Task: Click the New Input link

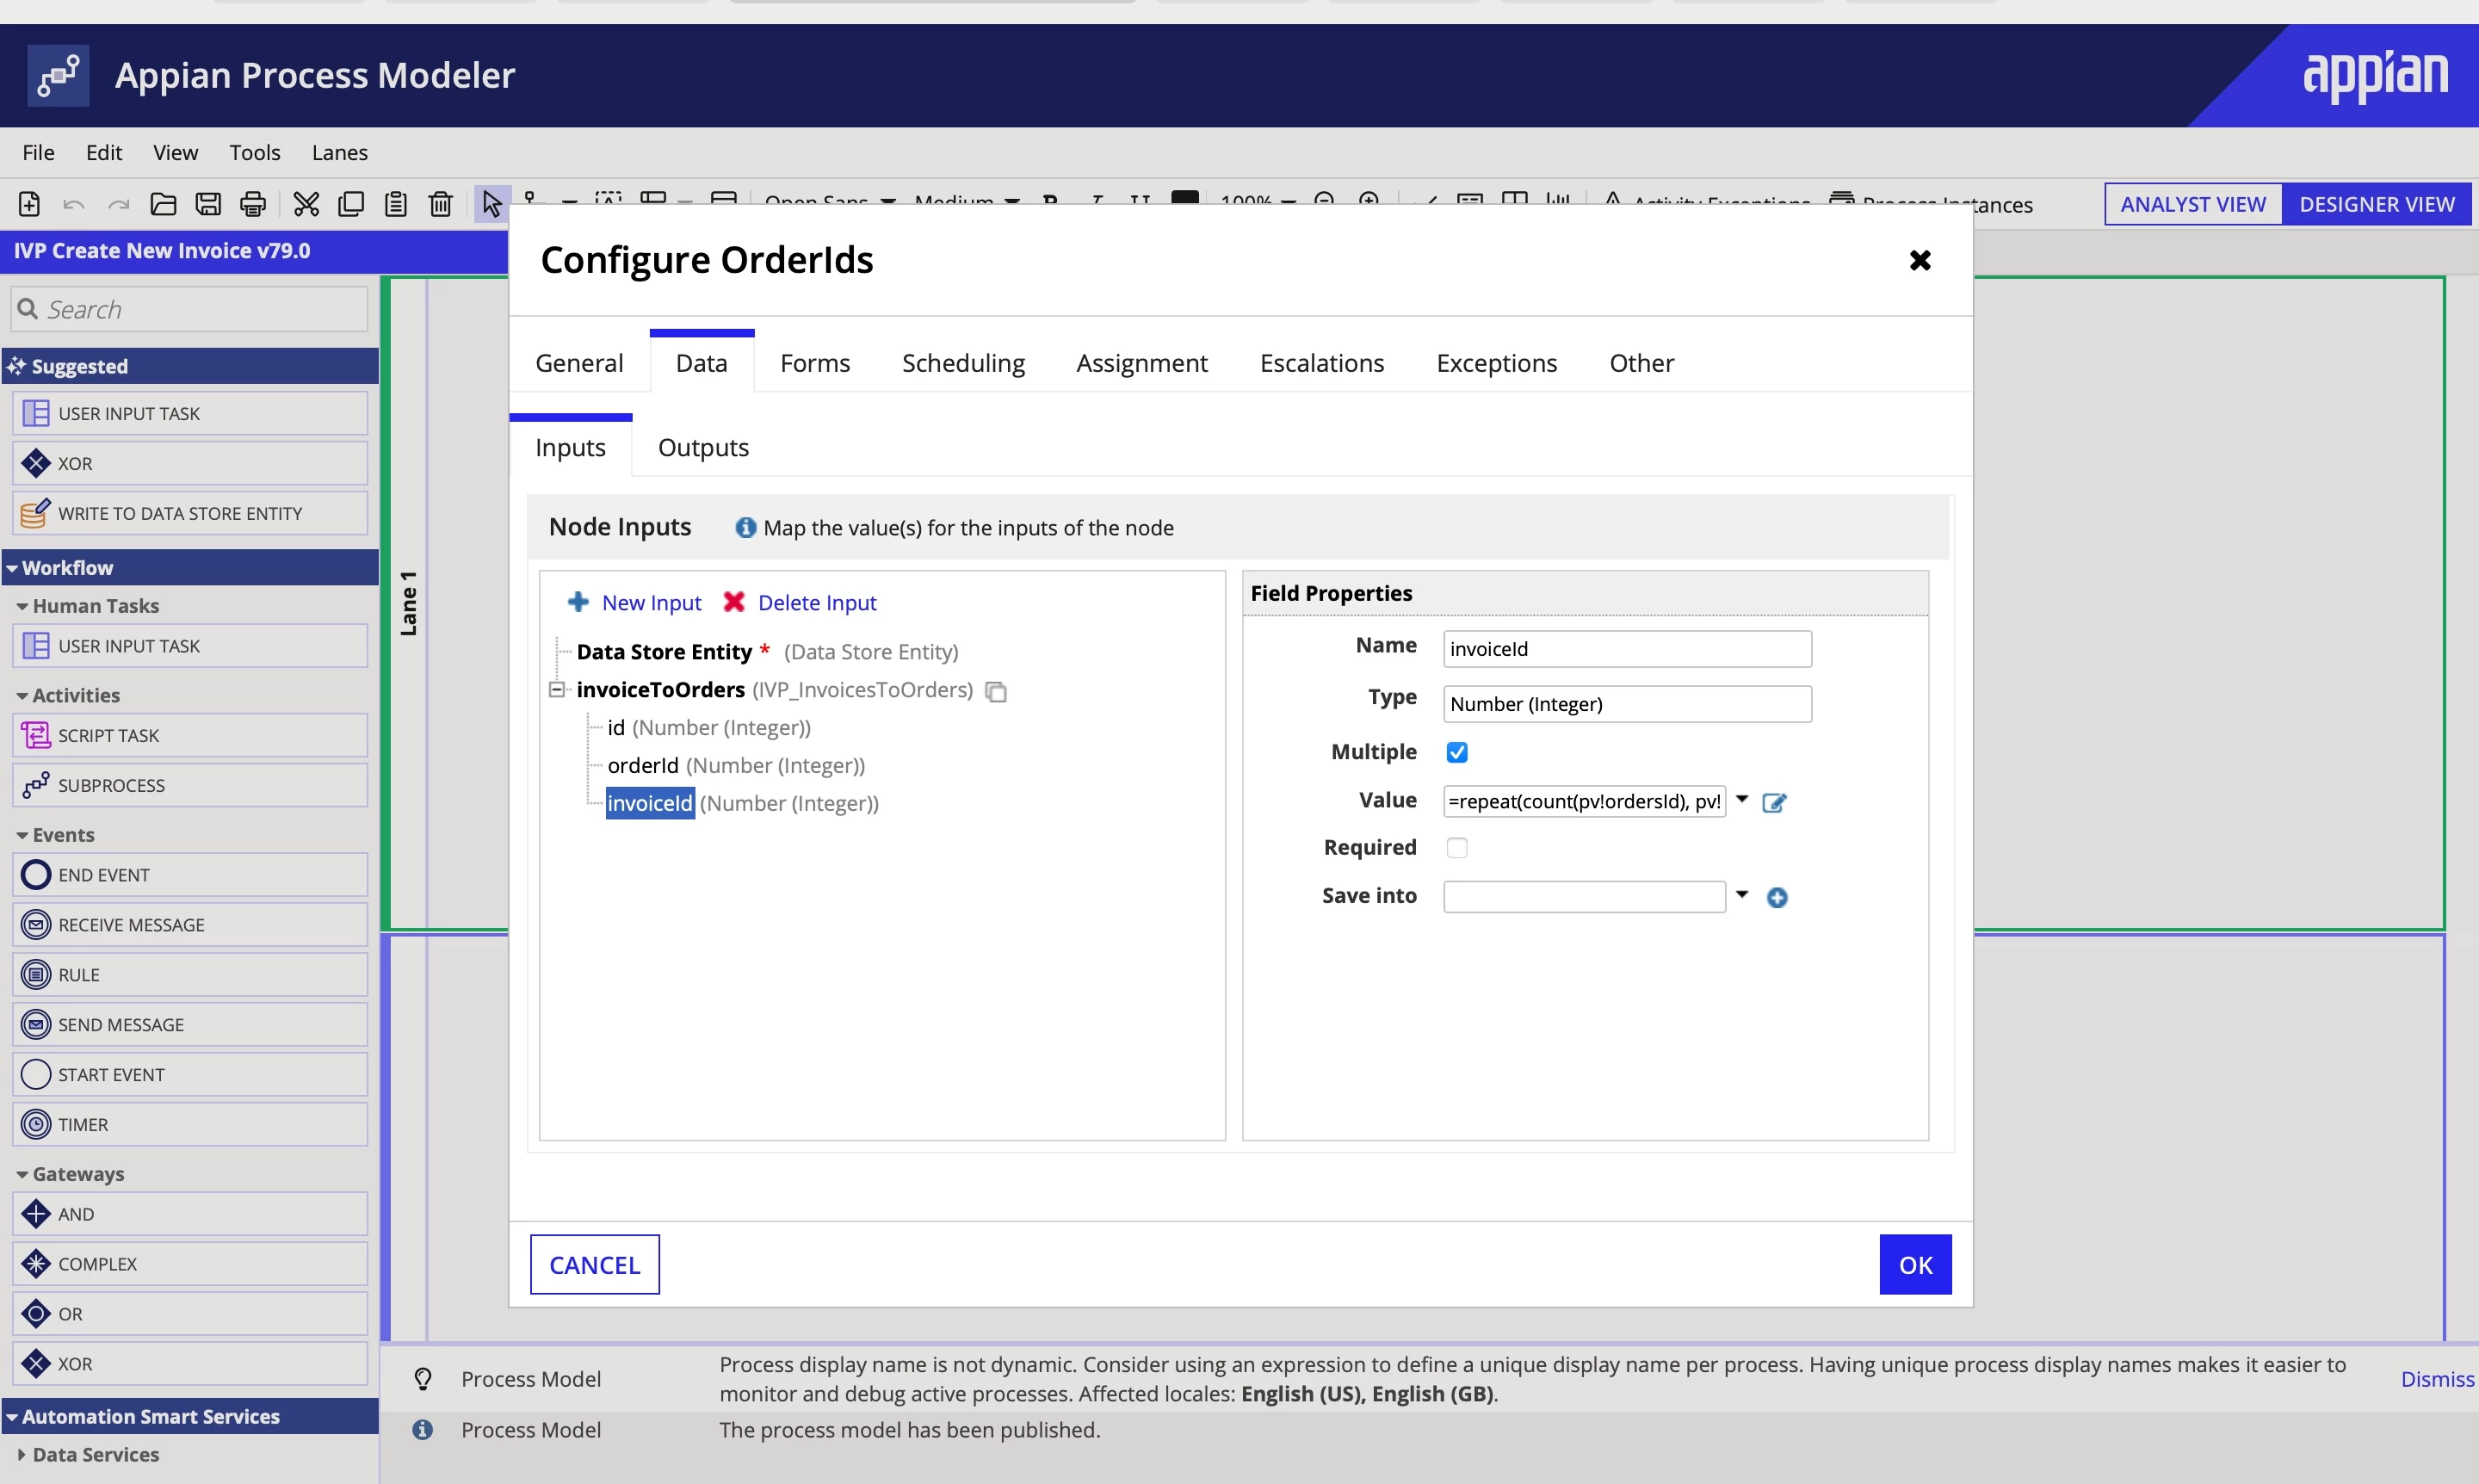Action: [x=651, y=602]
